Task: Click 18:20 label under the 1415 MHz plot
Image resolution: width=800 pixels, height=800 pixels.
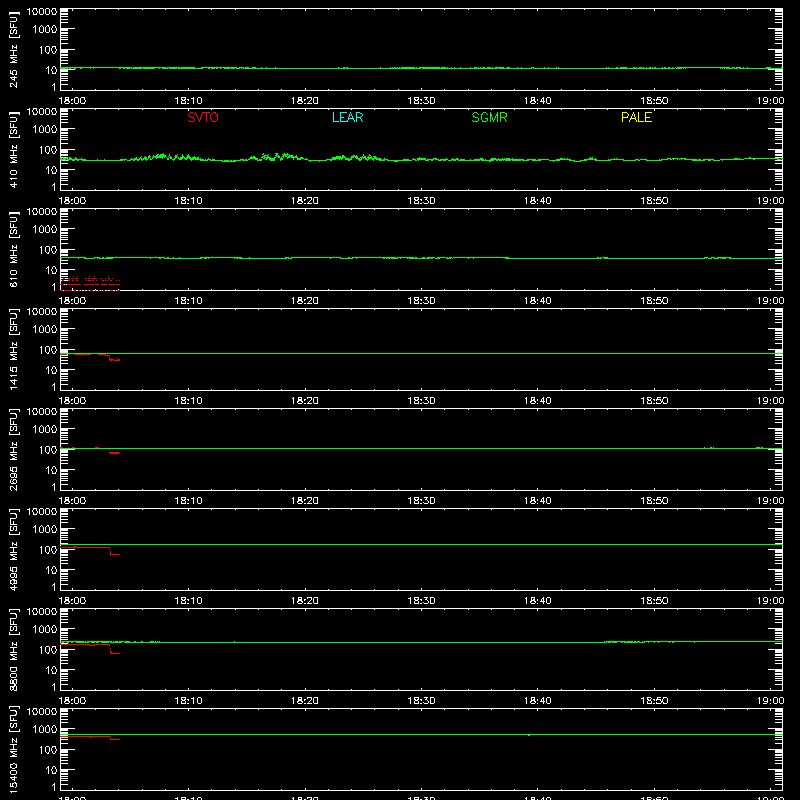Action: (305, 401)
